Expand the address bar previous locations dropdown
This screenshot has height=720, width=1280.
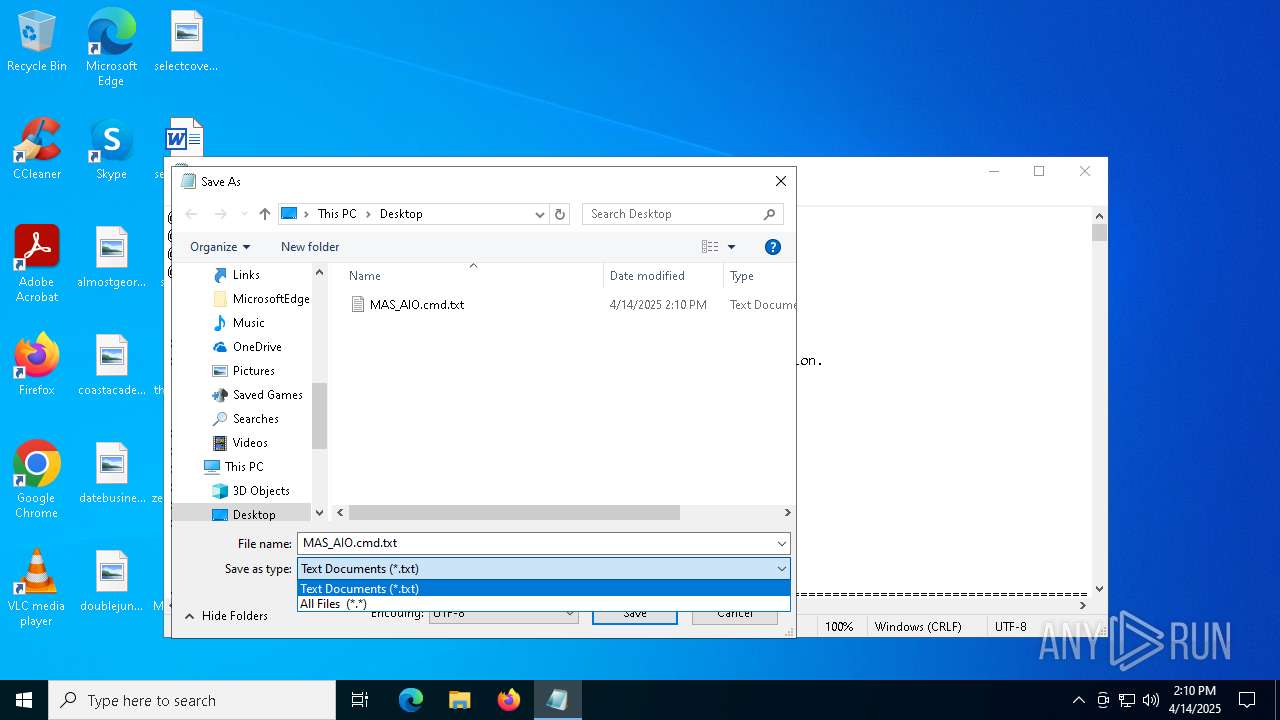(x=540, y=214)
